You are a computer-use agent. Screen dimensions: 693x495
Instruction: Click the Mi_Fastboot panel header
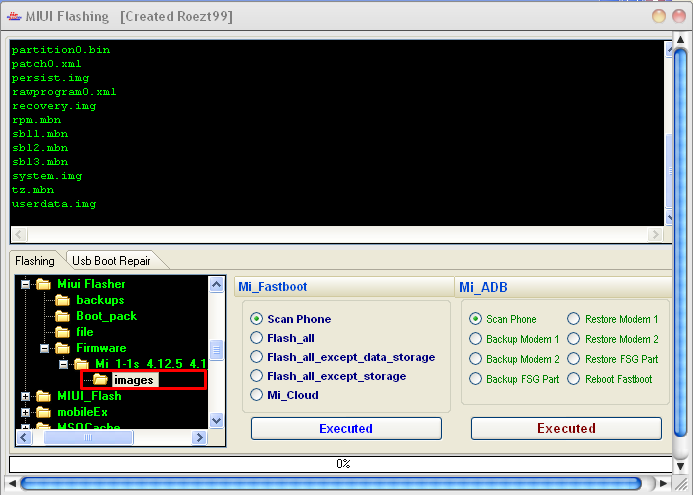tap(344, 286)
